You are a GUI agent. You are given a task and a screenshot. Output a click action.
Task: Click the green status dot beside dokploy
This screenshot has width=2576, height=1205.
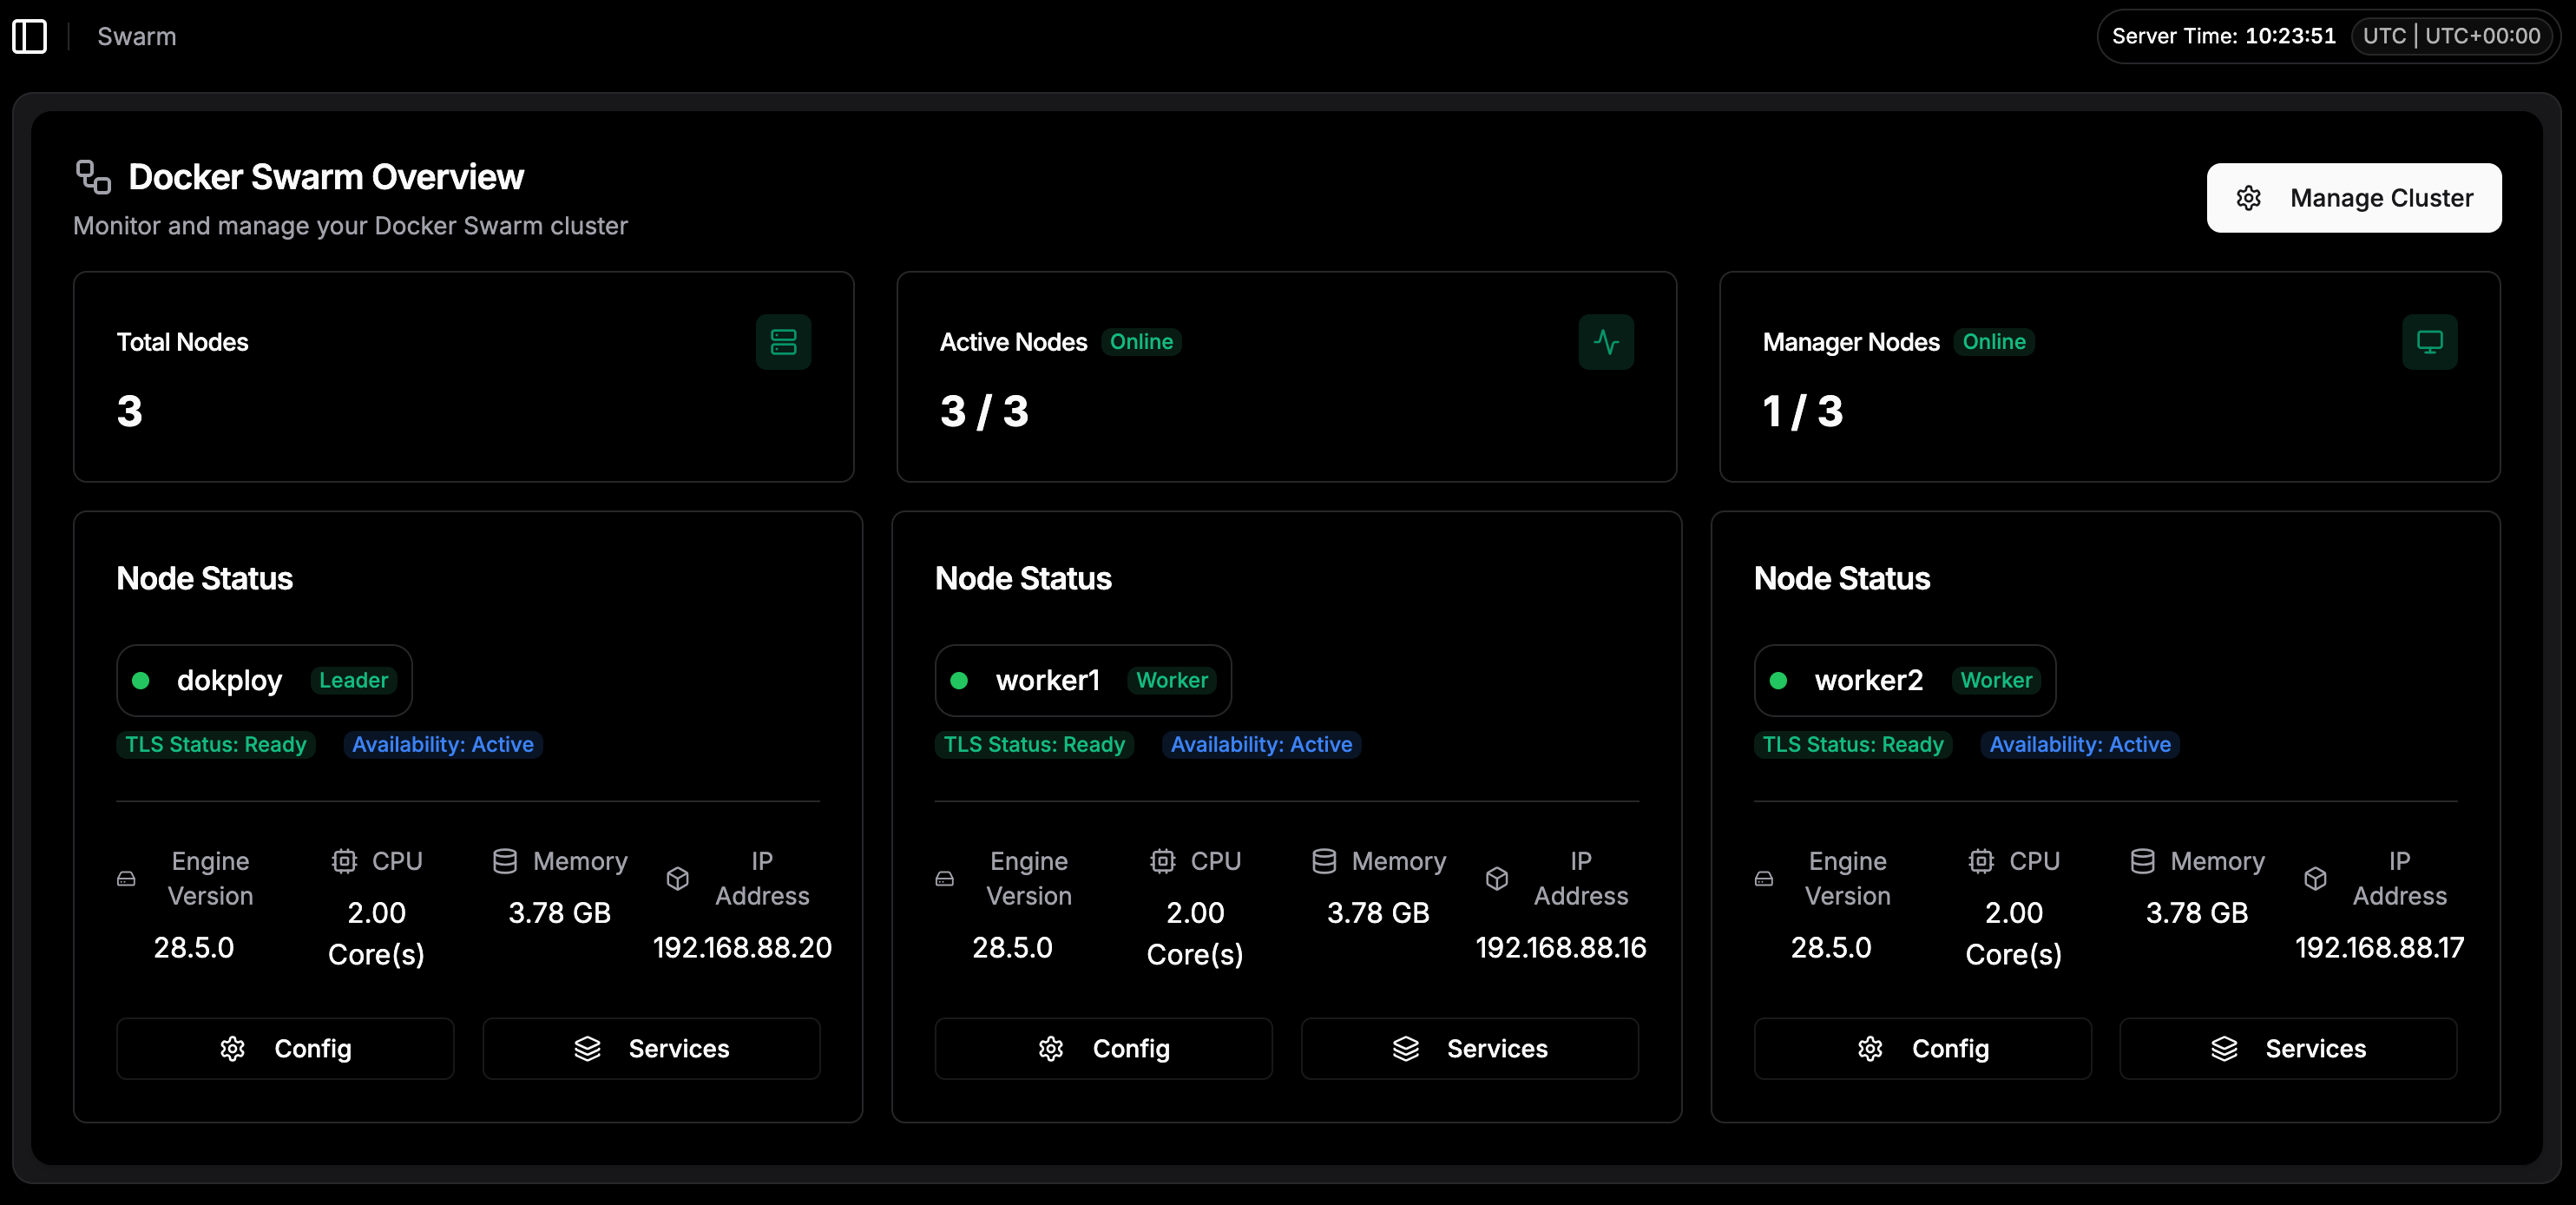click(141, 680)
